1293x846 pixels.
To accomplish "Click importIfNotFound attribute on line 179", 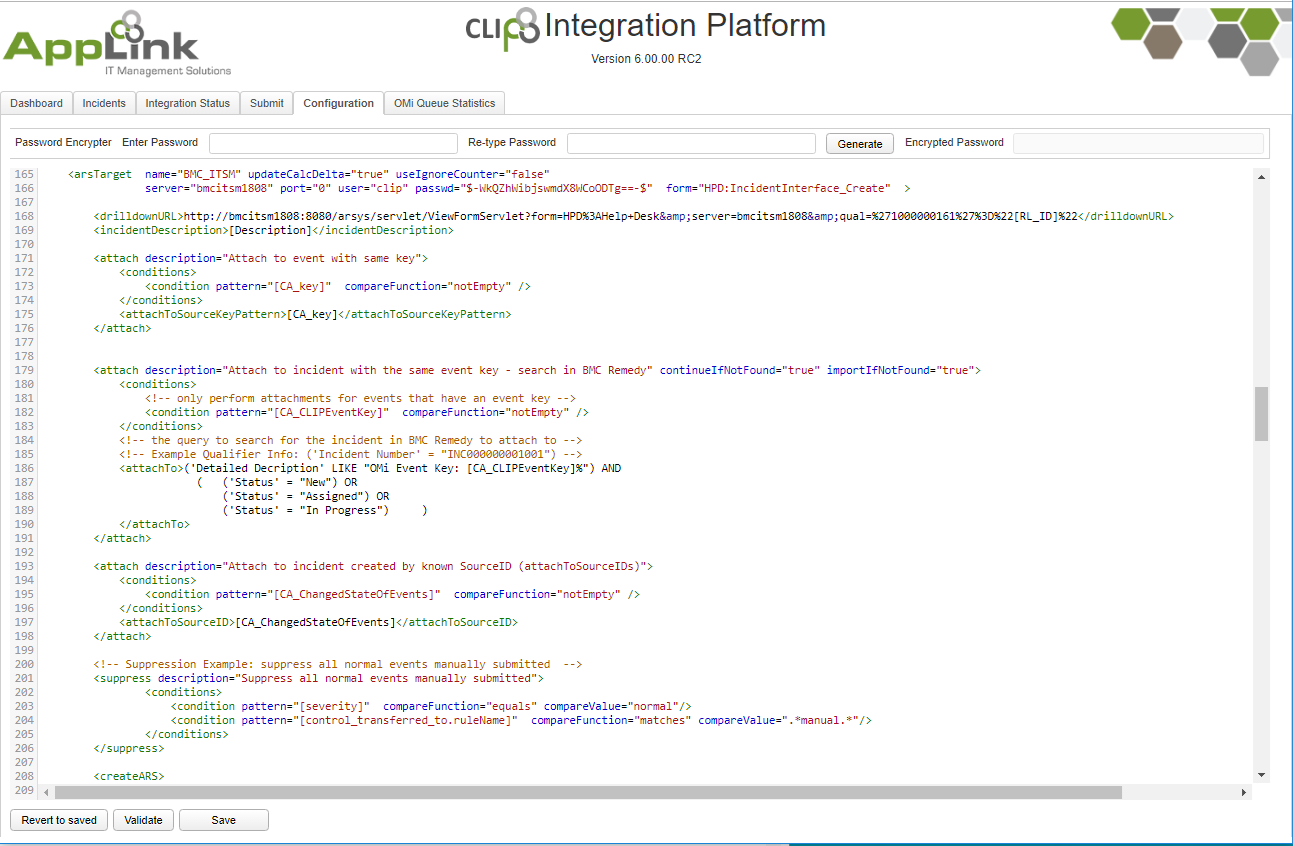I will click(900, 370).
